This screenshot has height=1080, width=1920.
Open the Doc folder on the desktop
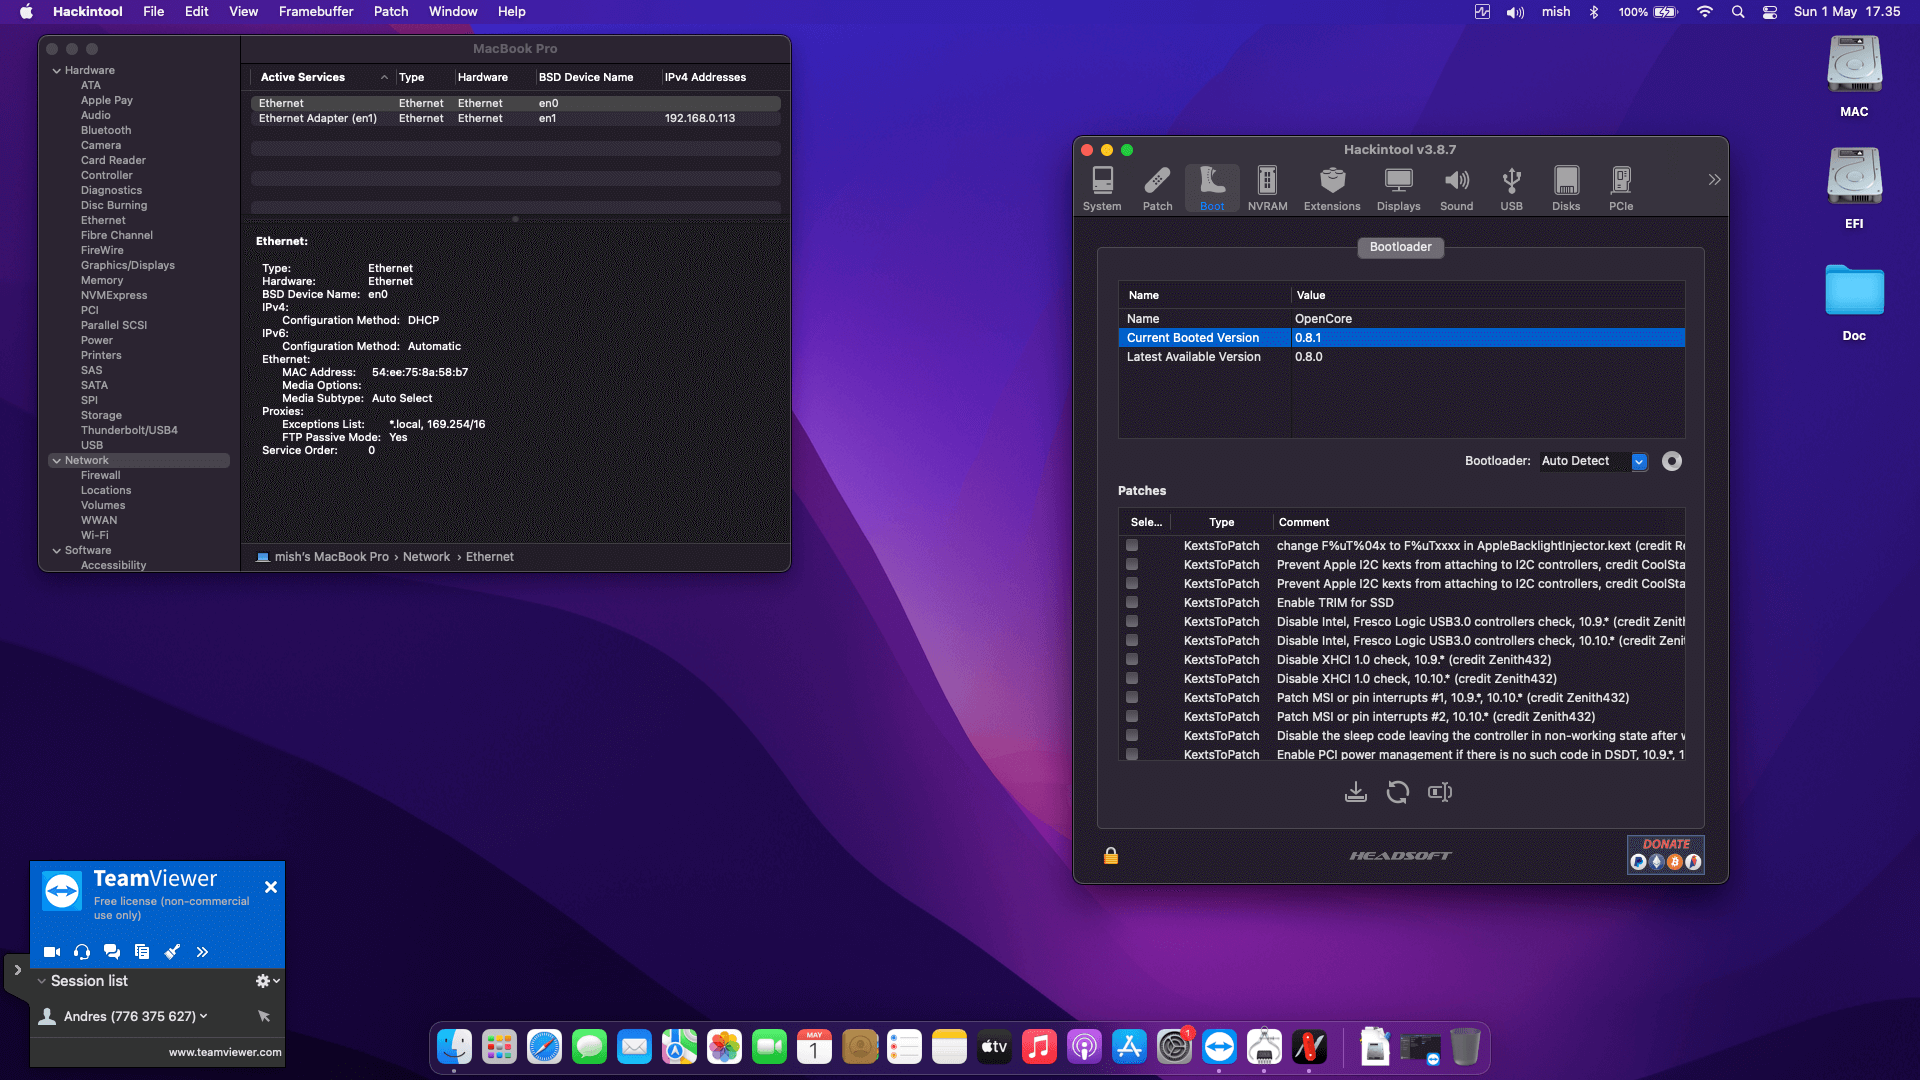click(1854, 301)
